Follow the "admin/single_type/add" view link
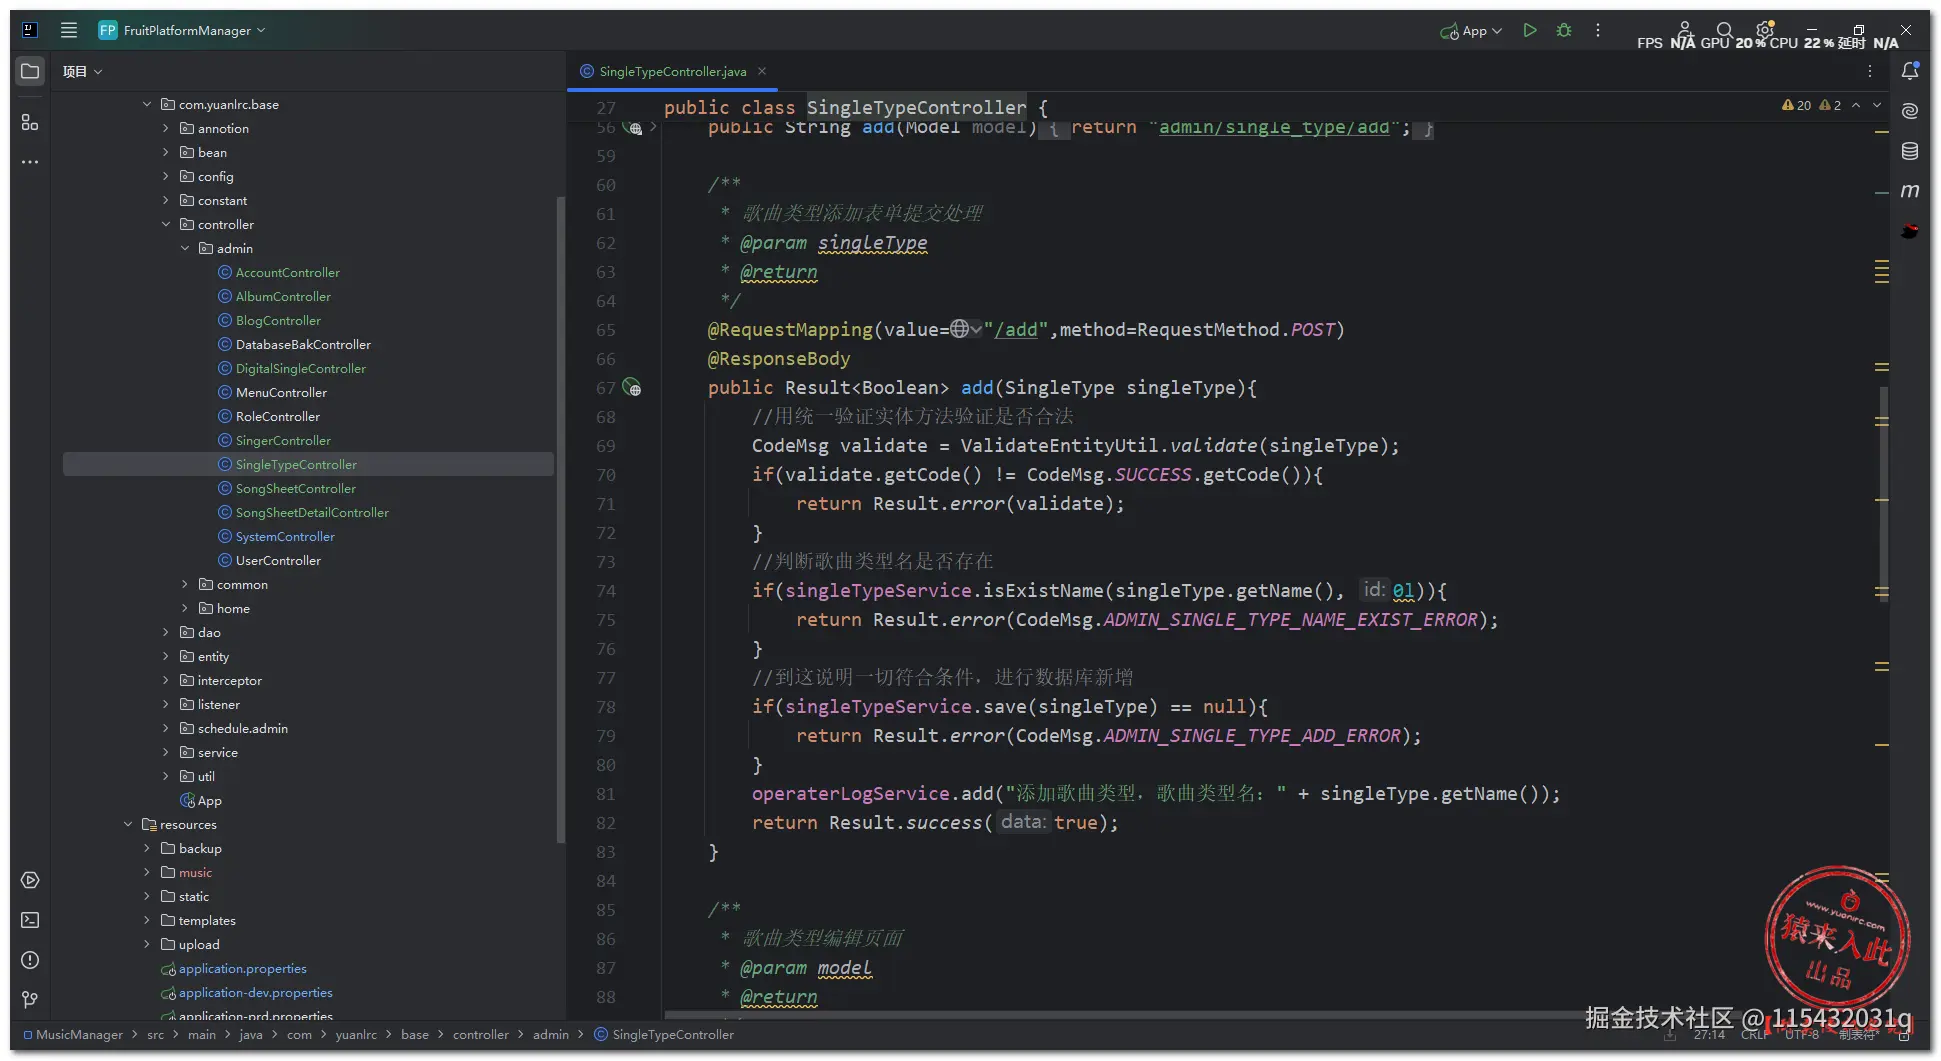This screenshot has height=1061, width=1941. point(1274,128)
